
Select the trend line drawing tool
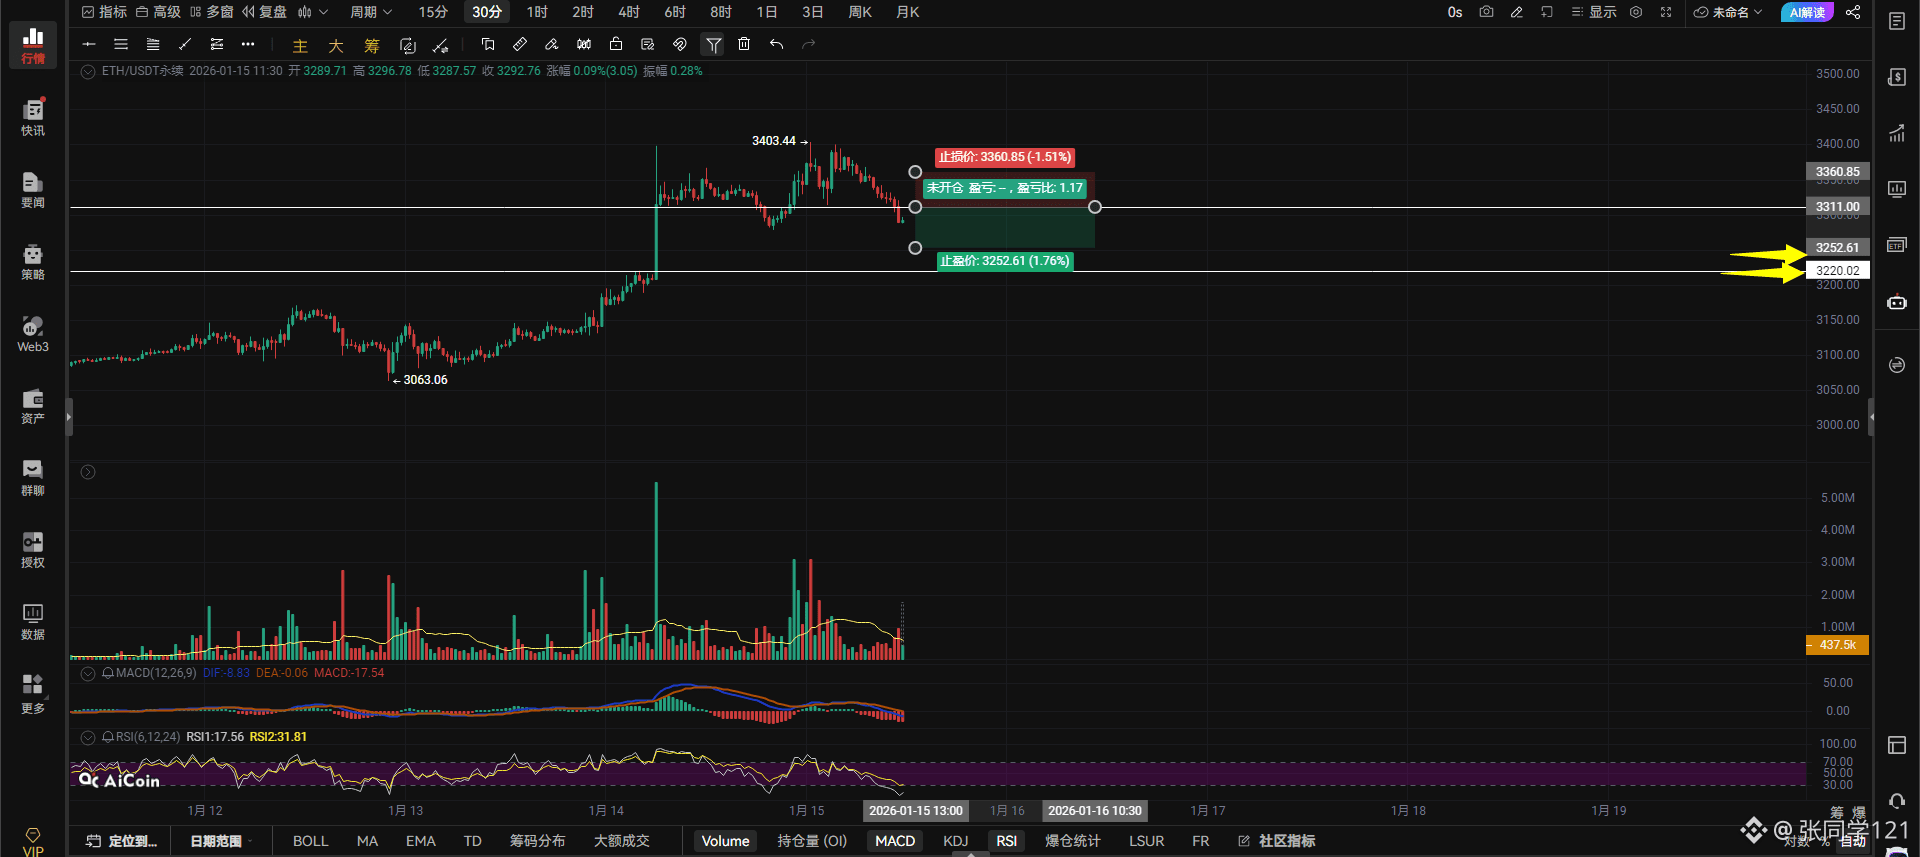[185, 44]
